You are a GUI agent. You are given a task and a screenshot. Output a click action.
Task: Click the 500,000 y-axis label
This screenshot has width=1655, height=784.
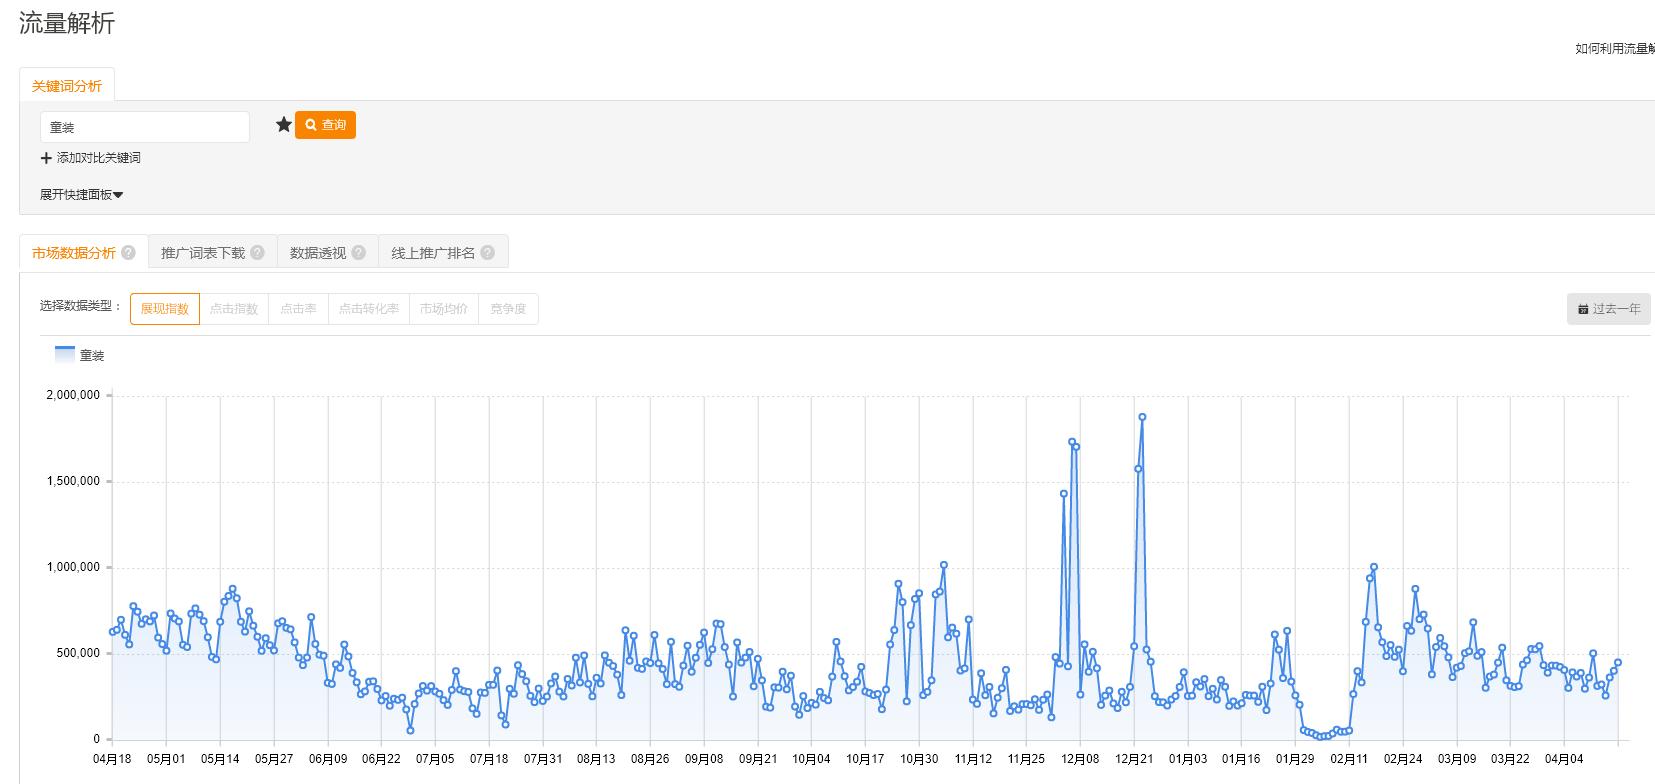(78, 653)
